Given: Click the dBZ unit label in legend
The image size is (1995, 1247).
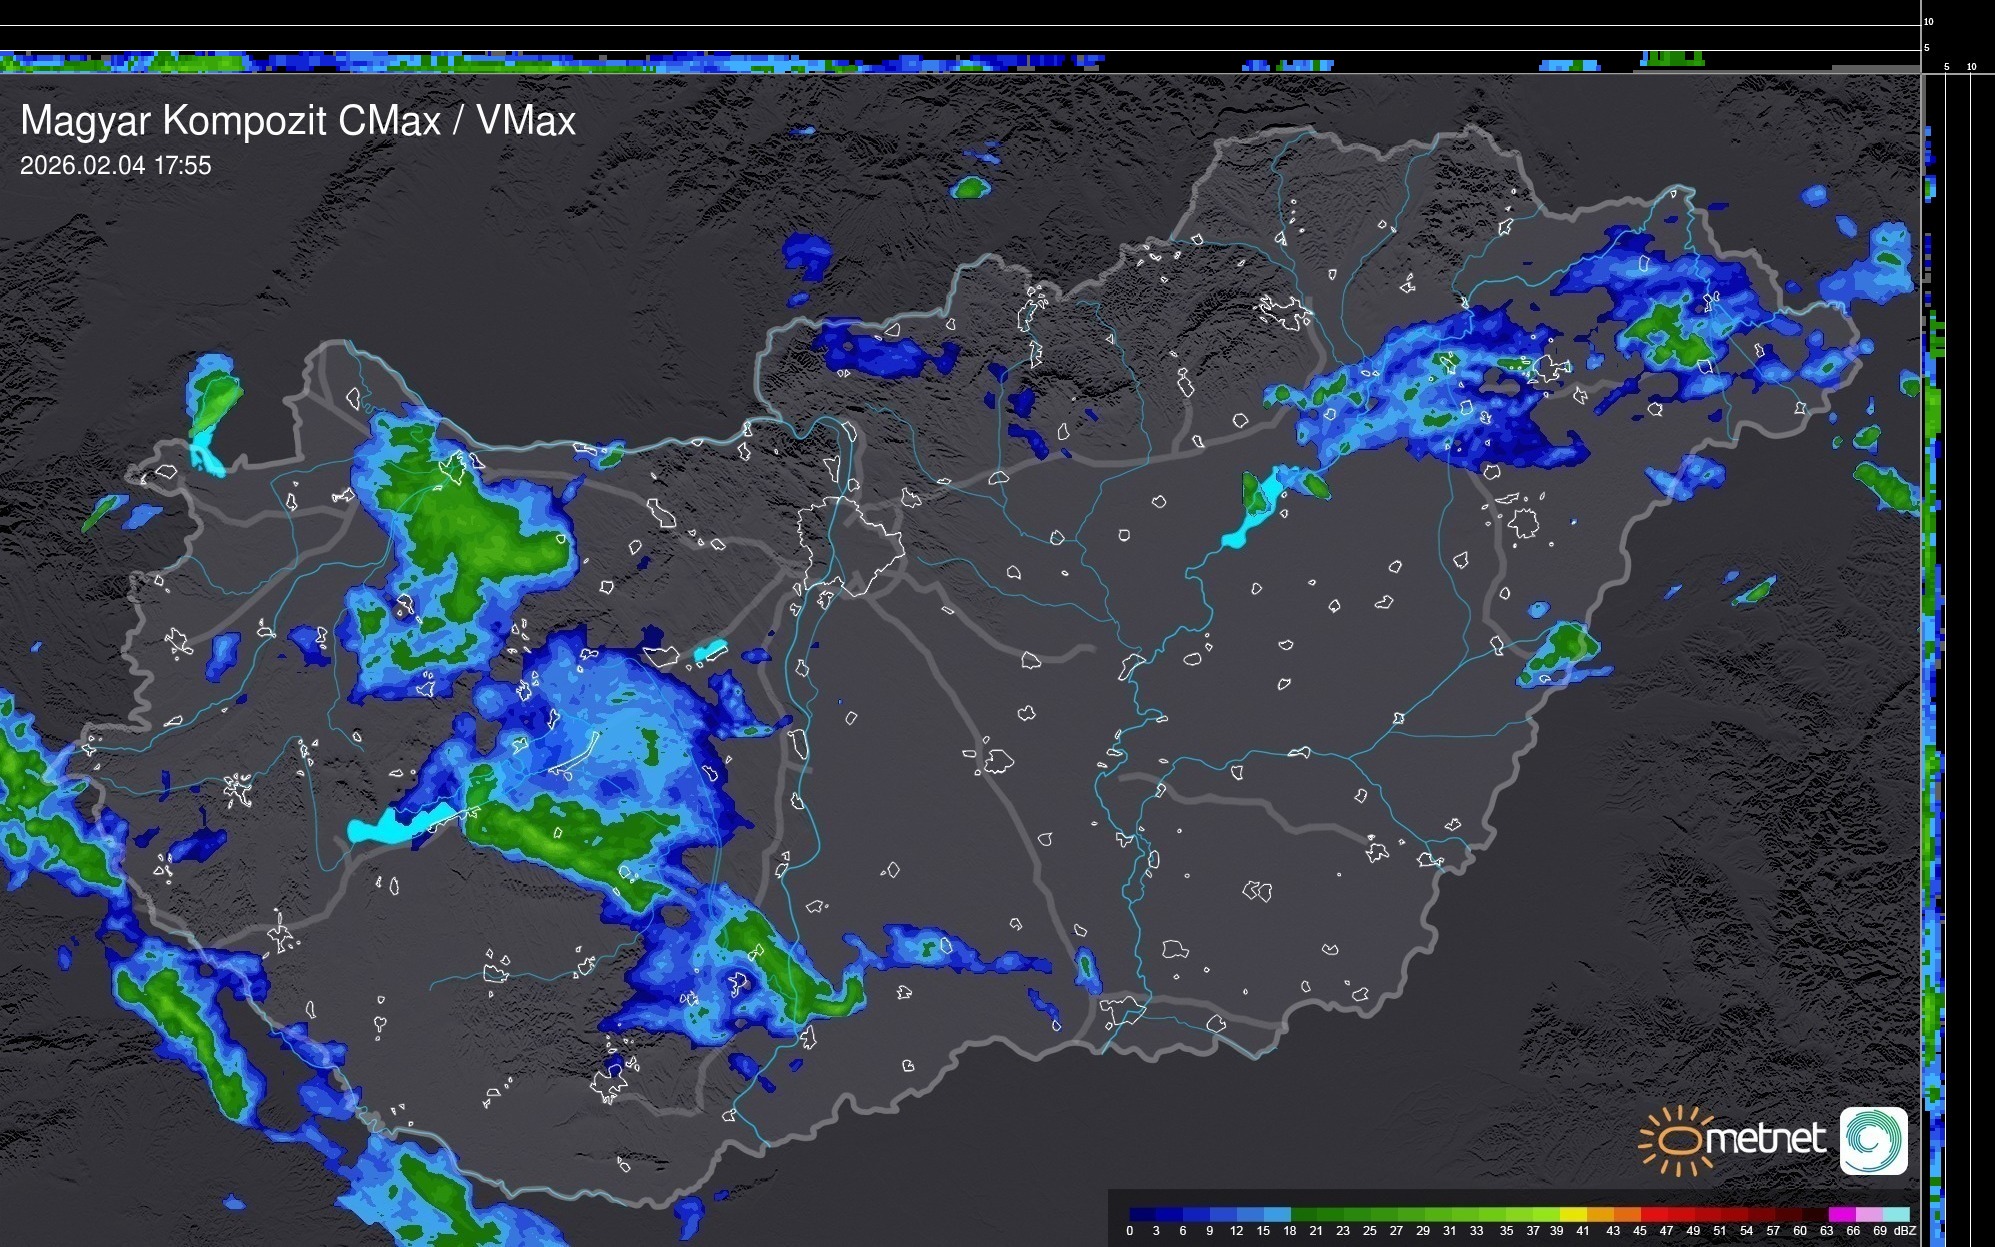Looking at the screenshot, I should pos(1905,1231).
